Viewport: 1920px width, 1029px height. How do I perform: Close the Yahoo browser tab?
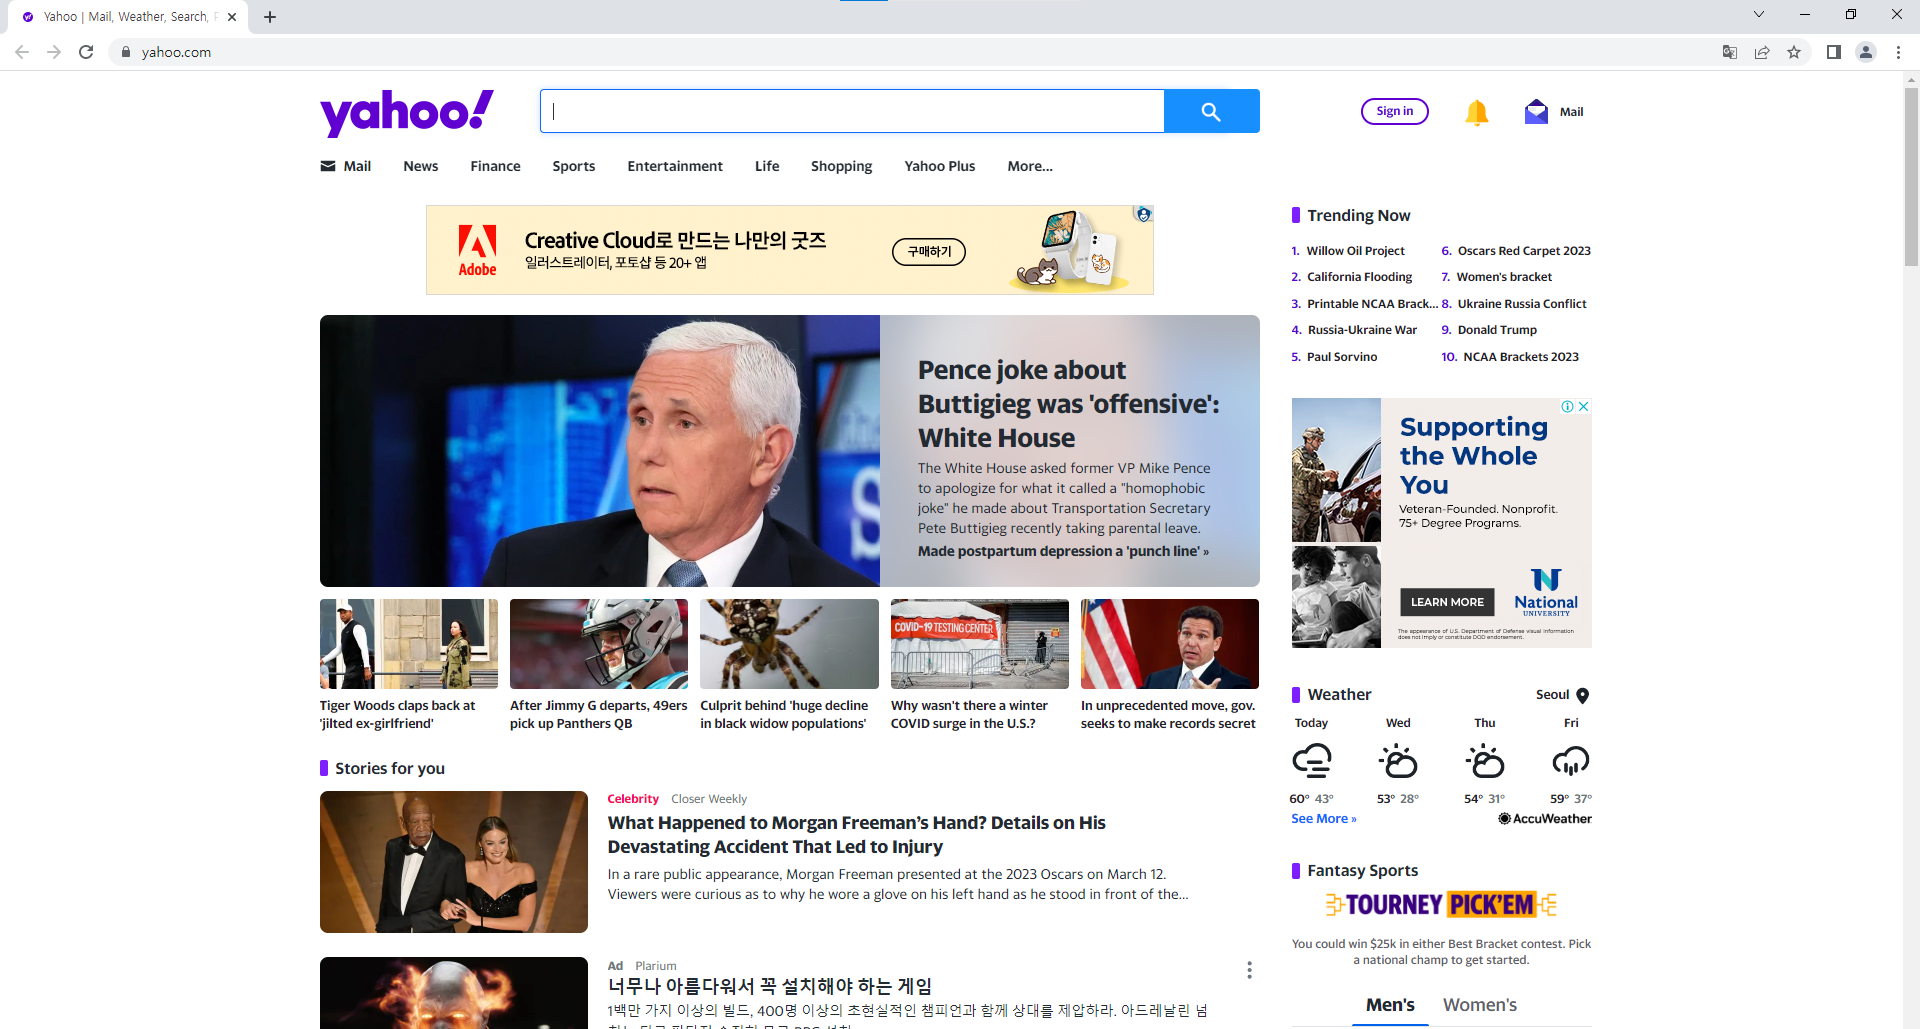point(232,17)
